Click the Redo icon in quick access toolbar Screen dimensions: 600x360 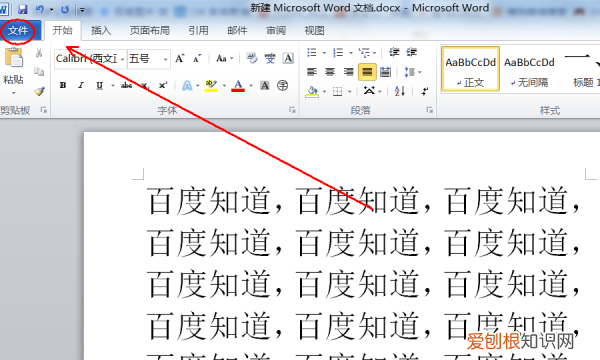point(65,9)
